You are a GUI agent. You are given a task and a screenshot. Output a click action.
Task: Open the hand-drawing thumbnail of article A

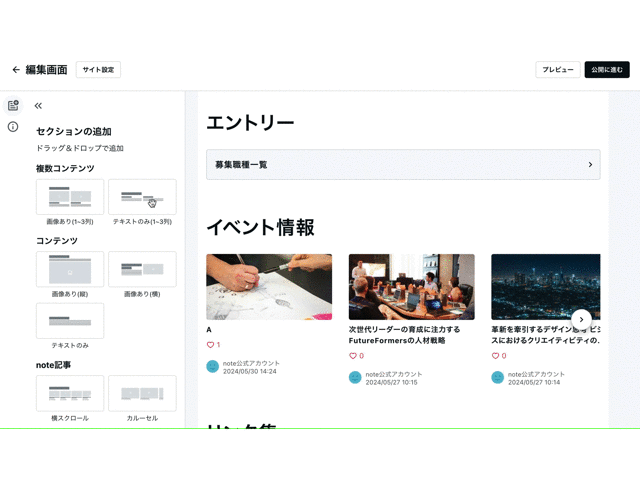(269, 287)
